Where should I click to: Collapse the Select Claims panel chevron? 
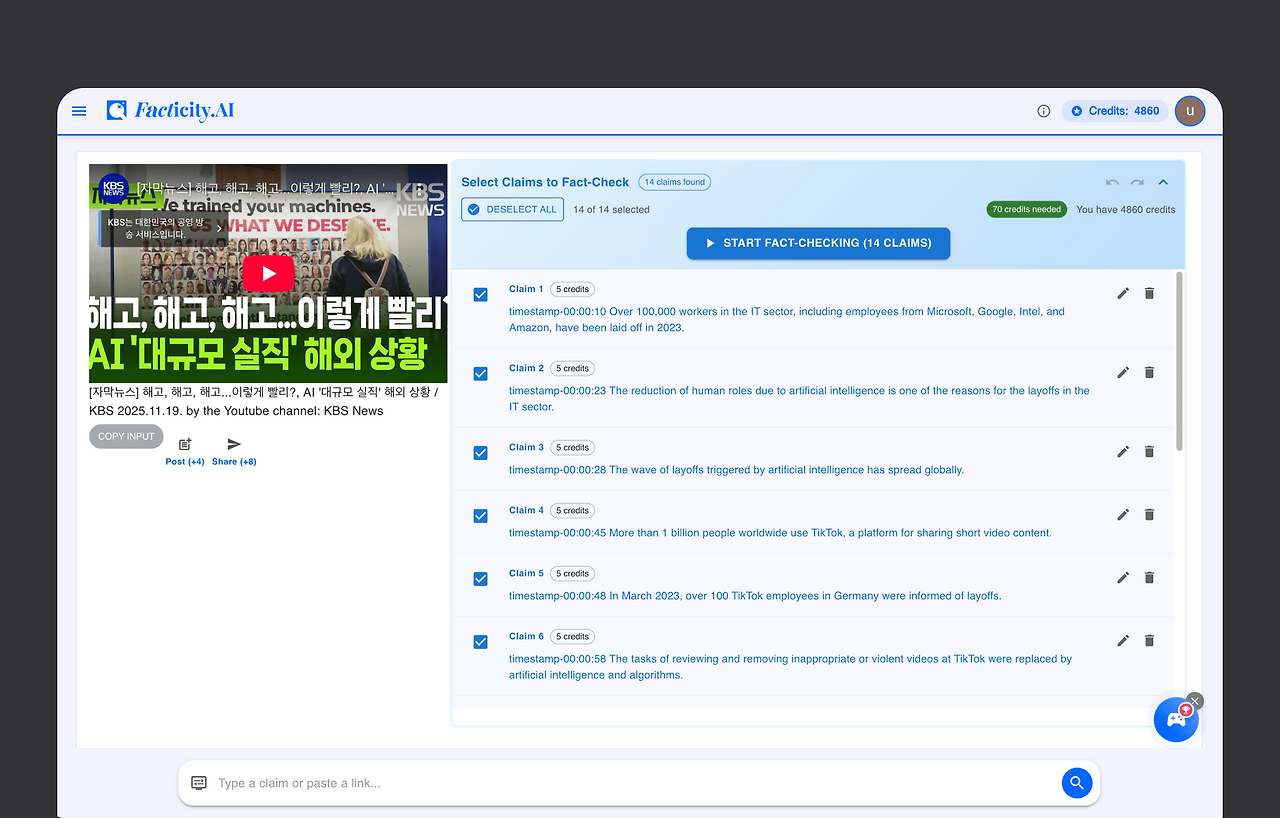pyautogui.click(x=1163, y=182)
